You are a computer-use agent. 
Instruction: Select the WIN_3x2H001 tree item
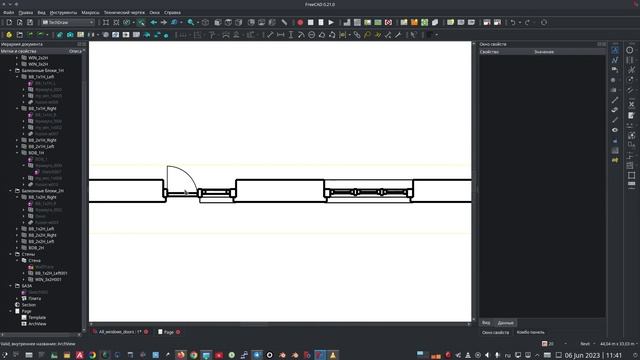click(x=48, y=280)
